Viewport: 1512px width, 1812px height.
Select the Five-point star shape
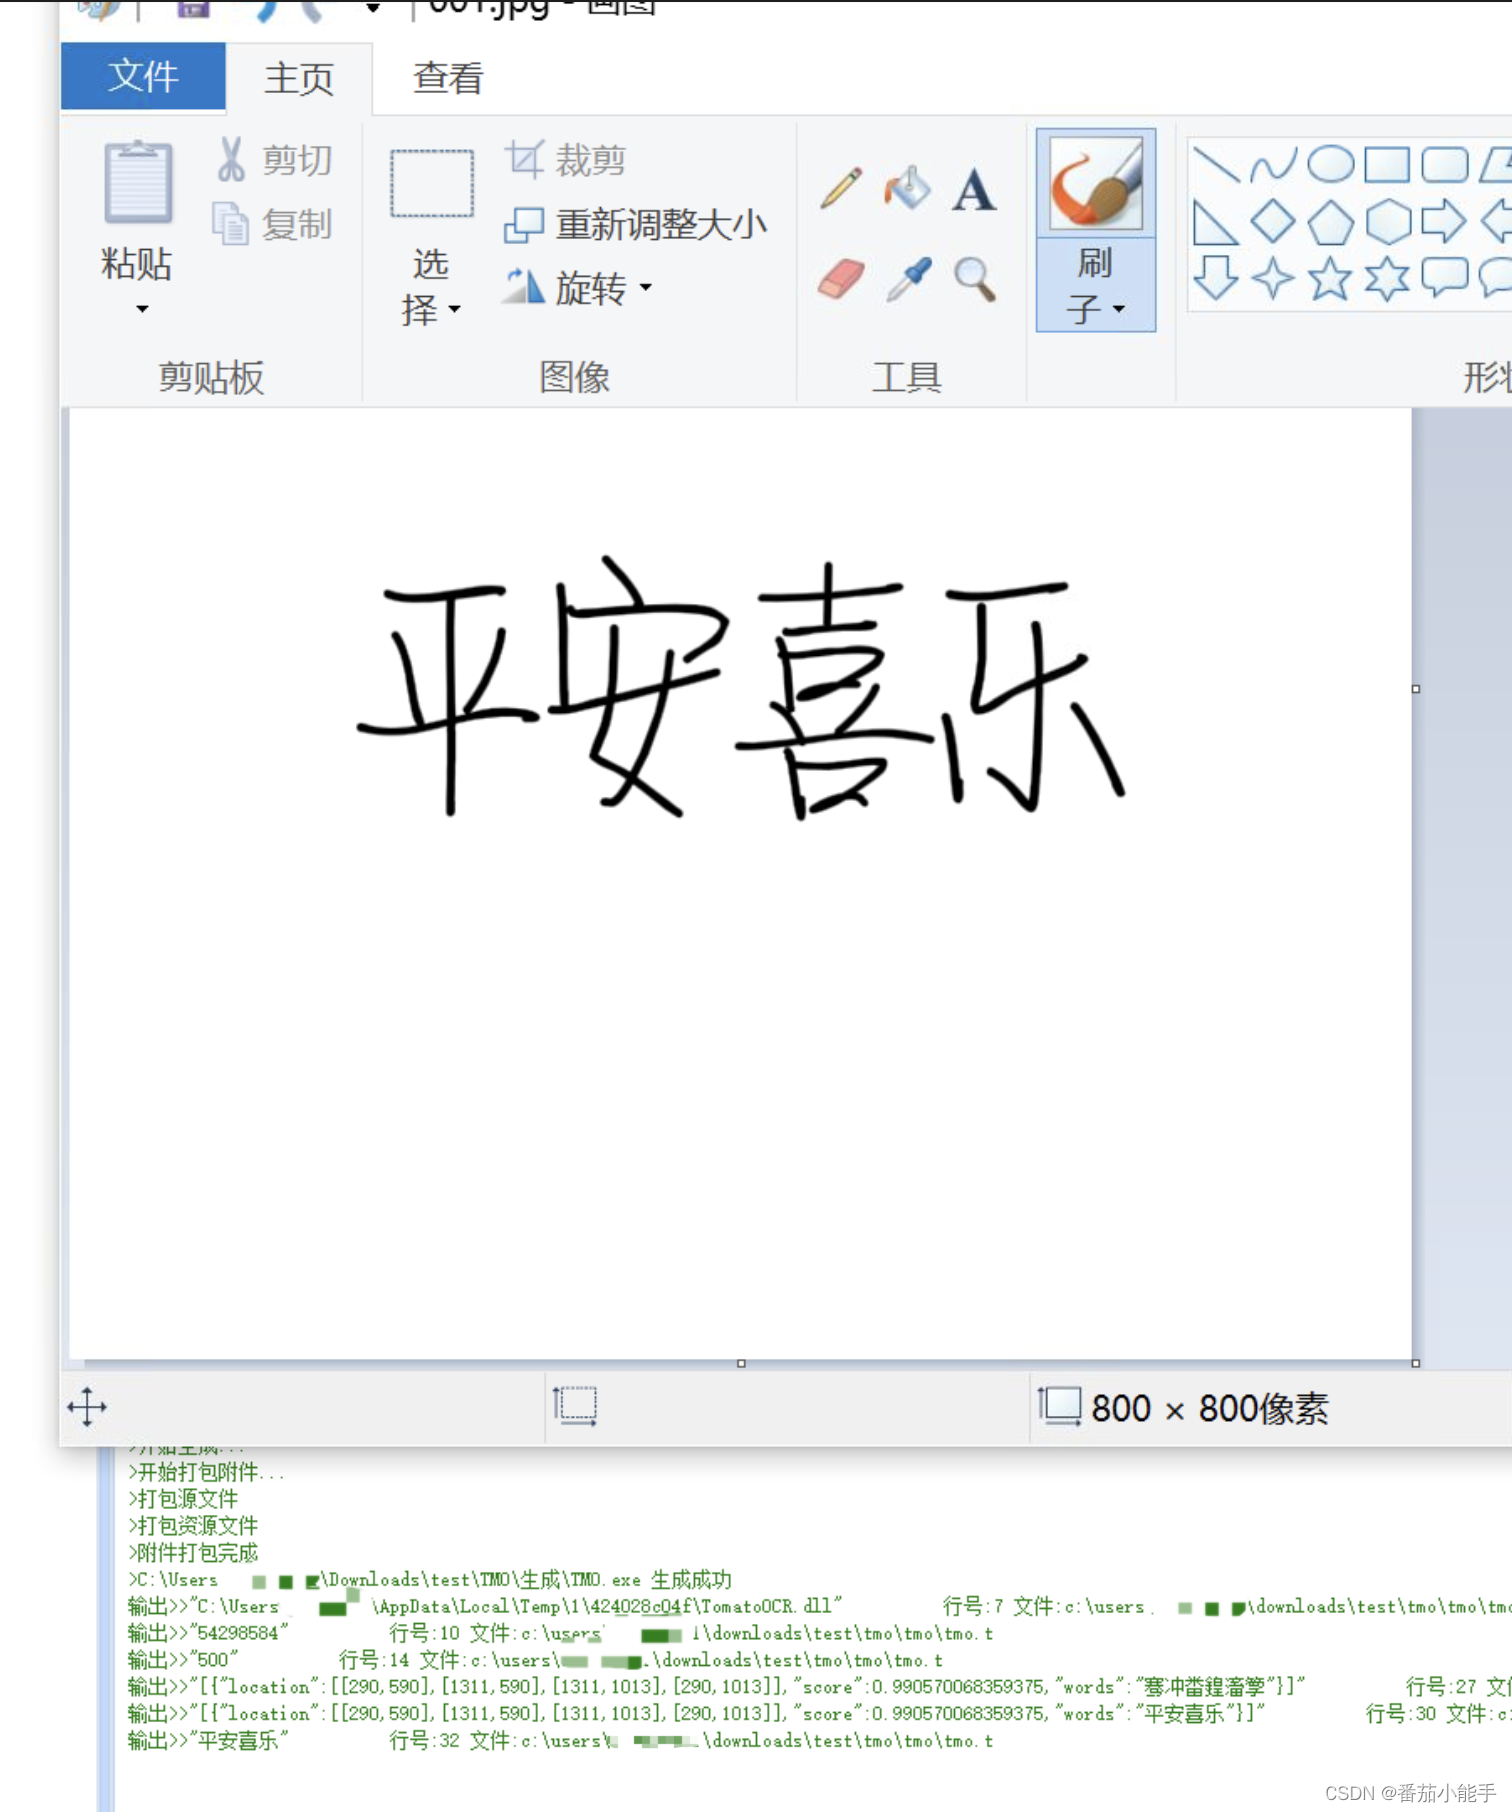click(1331, 278)
